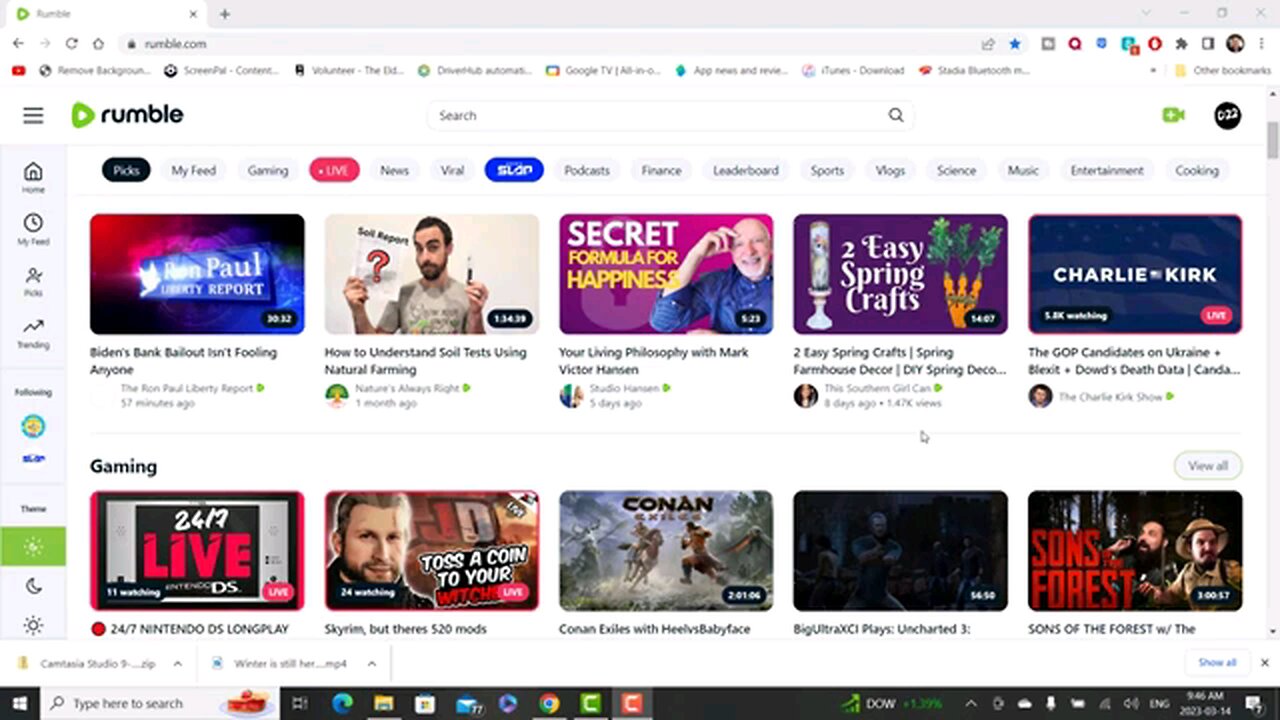Screen dimensions: 1280x720
Task: Reload the page in Chrome
Action: click(x=71, y=44)
